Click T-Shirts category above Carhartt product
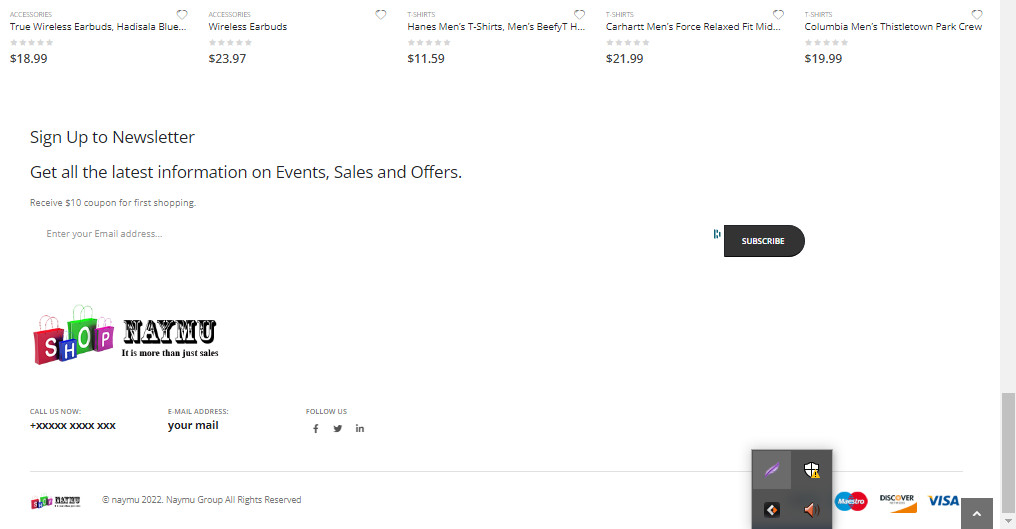1016x529 pixels. [619, 14]
